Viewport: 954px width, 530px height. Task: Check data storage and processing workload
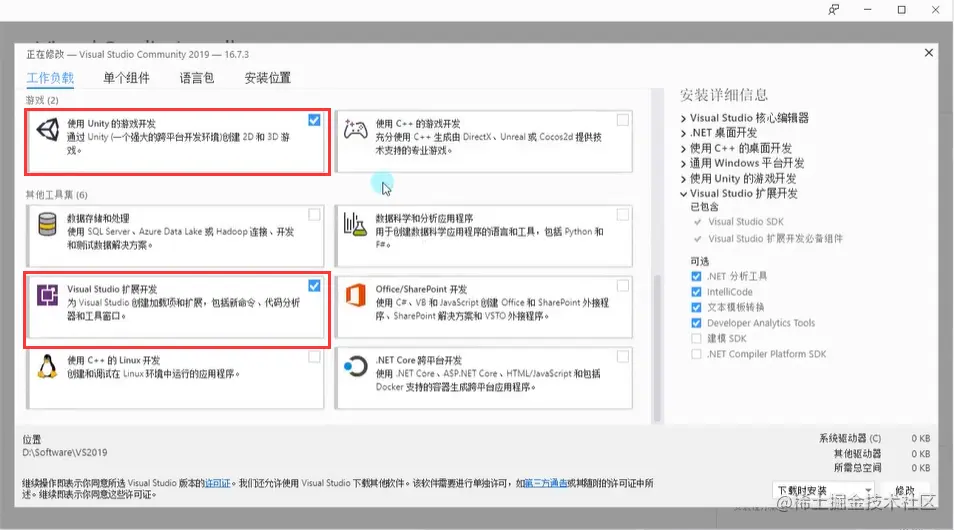tap(314, 215)
